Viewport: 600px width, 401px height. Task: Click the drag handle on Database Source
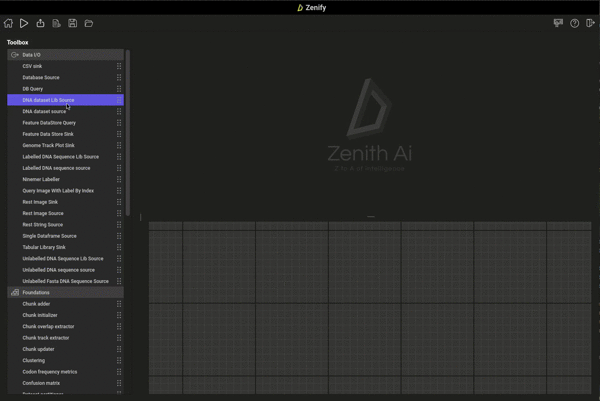[x=119, y=77]
